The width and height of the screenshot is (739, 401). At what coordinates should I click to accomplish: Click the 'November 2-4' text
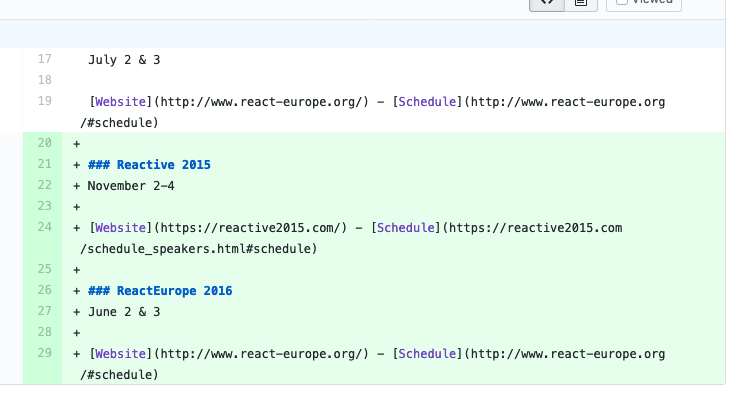(131, 186)
